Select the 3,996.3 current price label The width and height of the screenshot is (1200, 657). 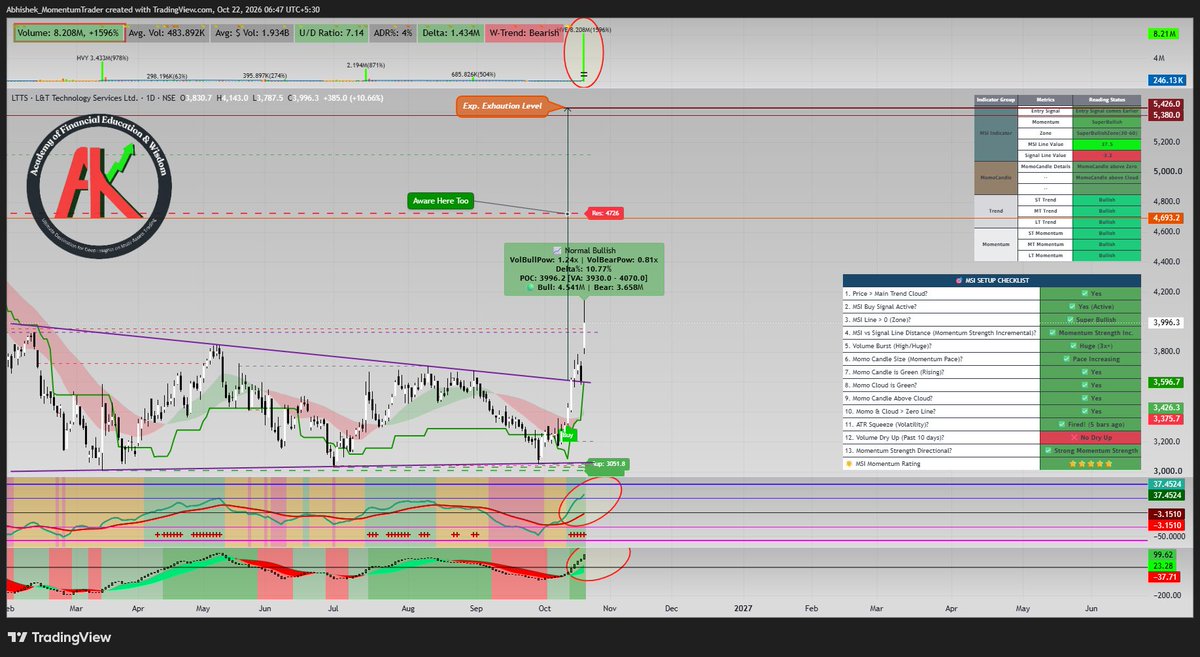[1167, 322]
